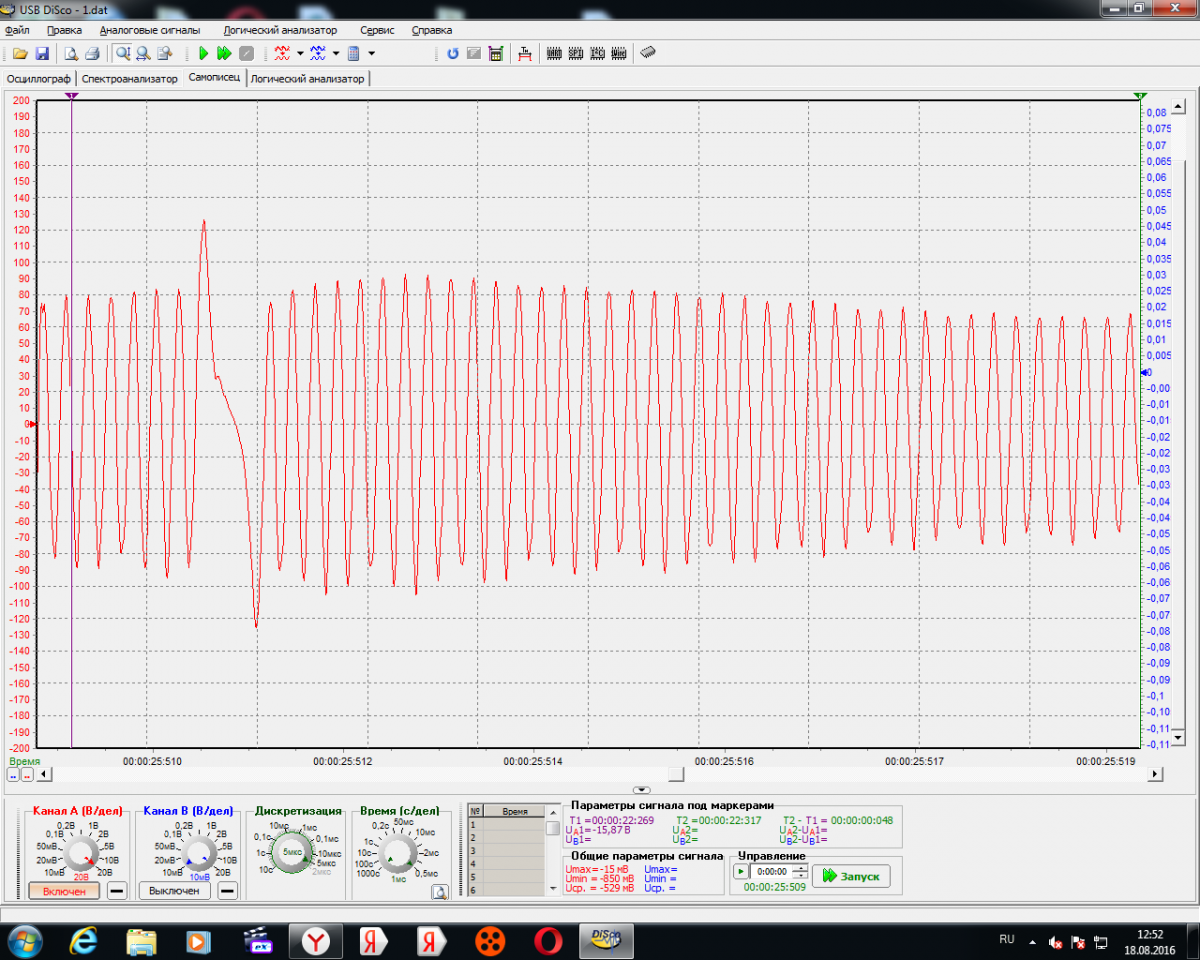1200x960 pixels.
Task: Open print preview from the toolbar
Action: click(x=71, y=53)
